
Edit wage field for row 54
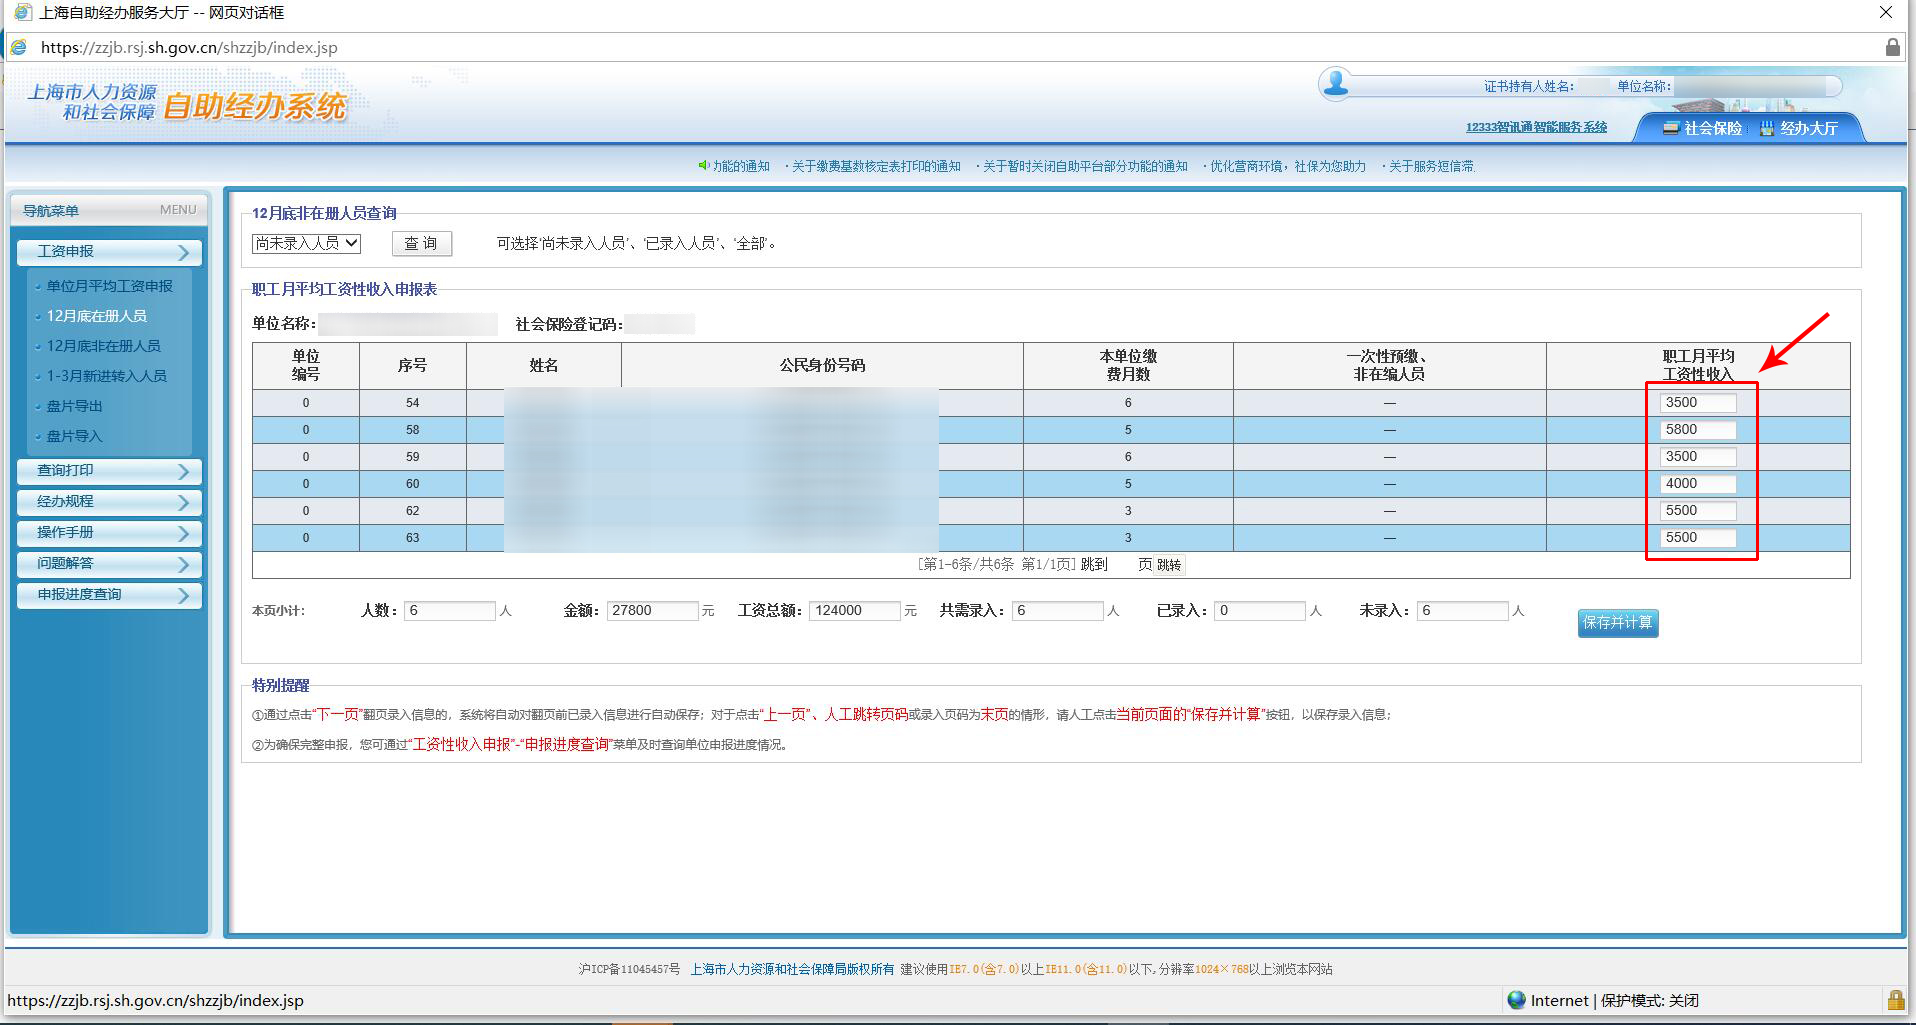[x=1698, y=403]
